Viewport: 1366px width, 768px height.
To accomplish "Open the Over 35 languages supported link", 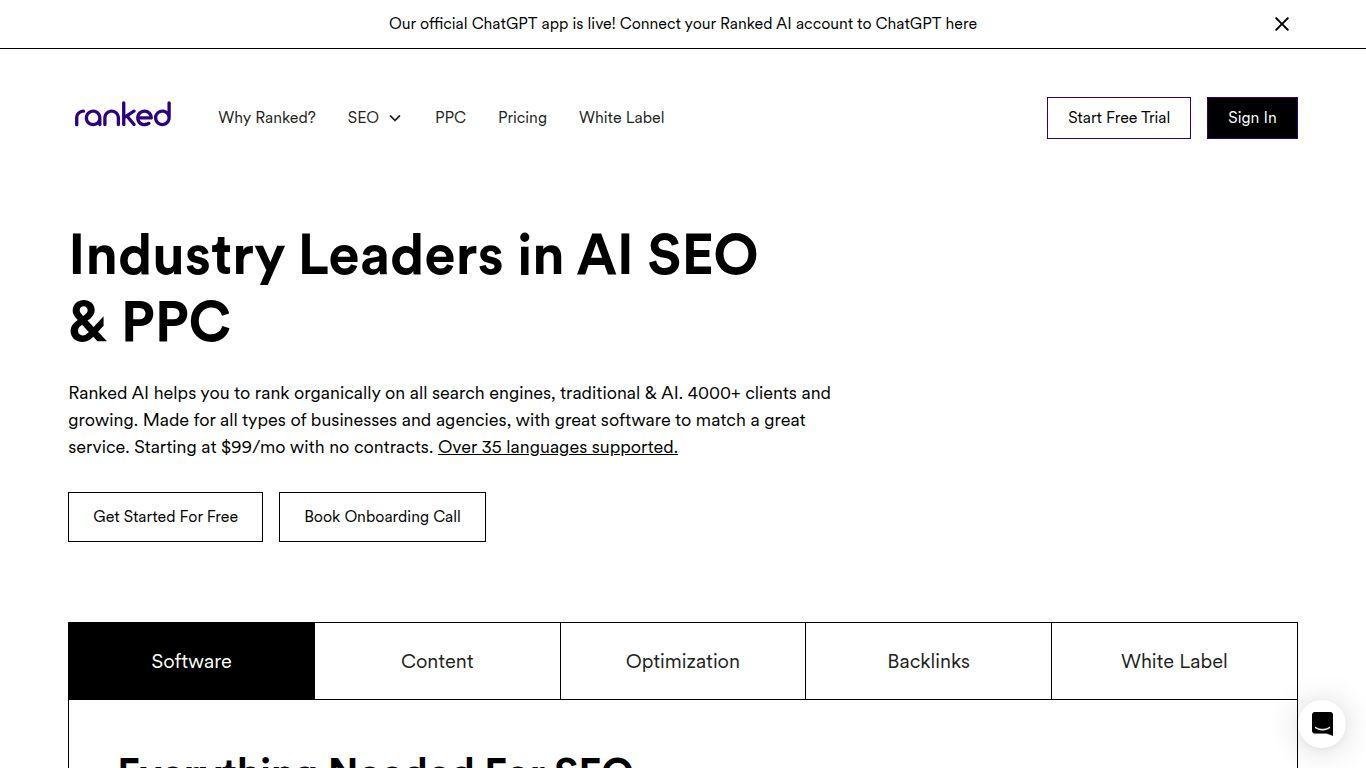I will tap(557, 447).
